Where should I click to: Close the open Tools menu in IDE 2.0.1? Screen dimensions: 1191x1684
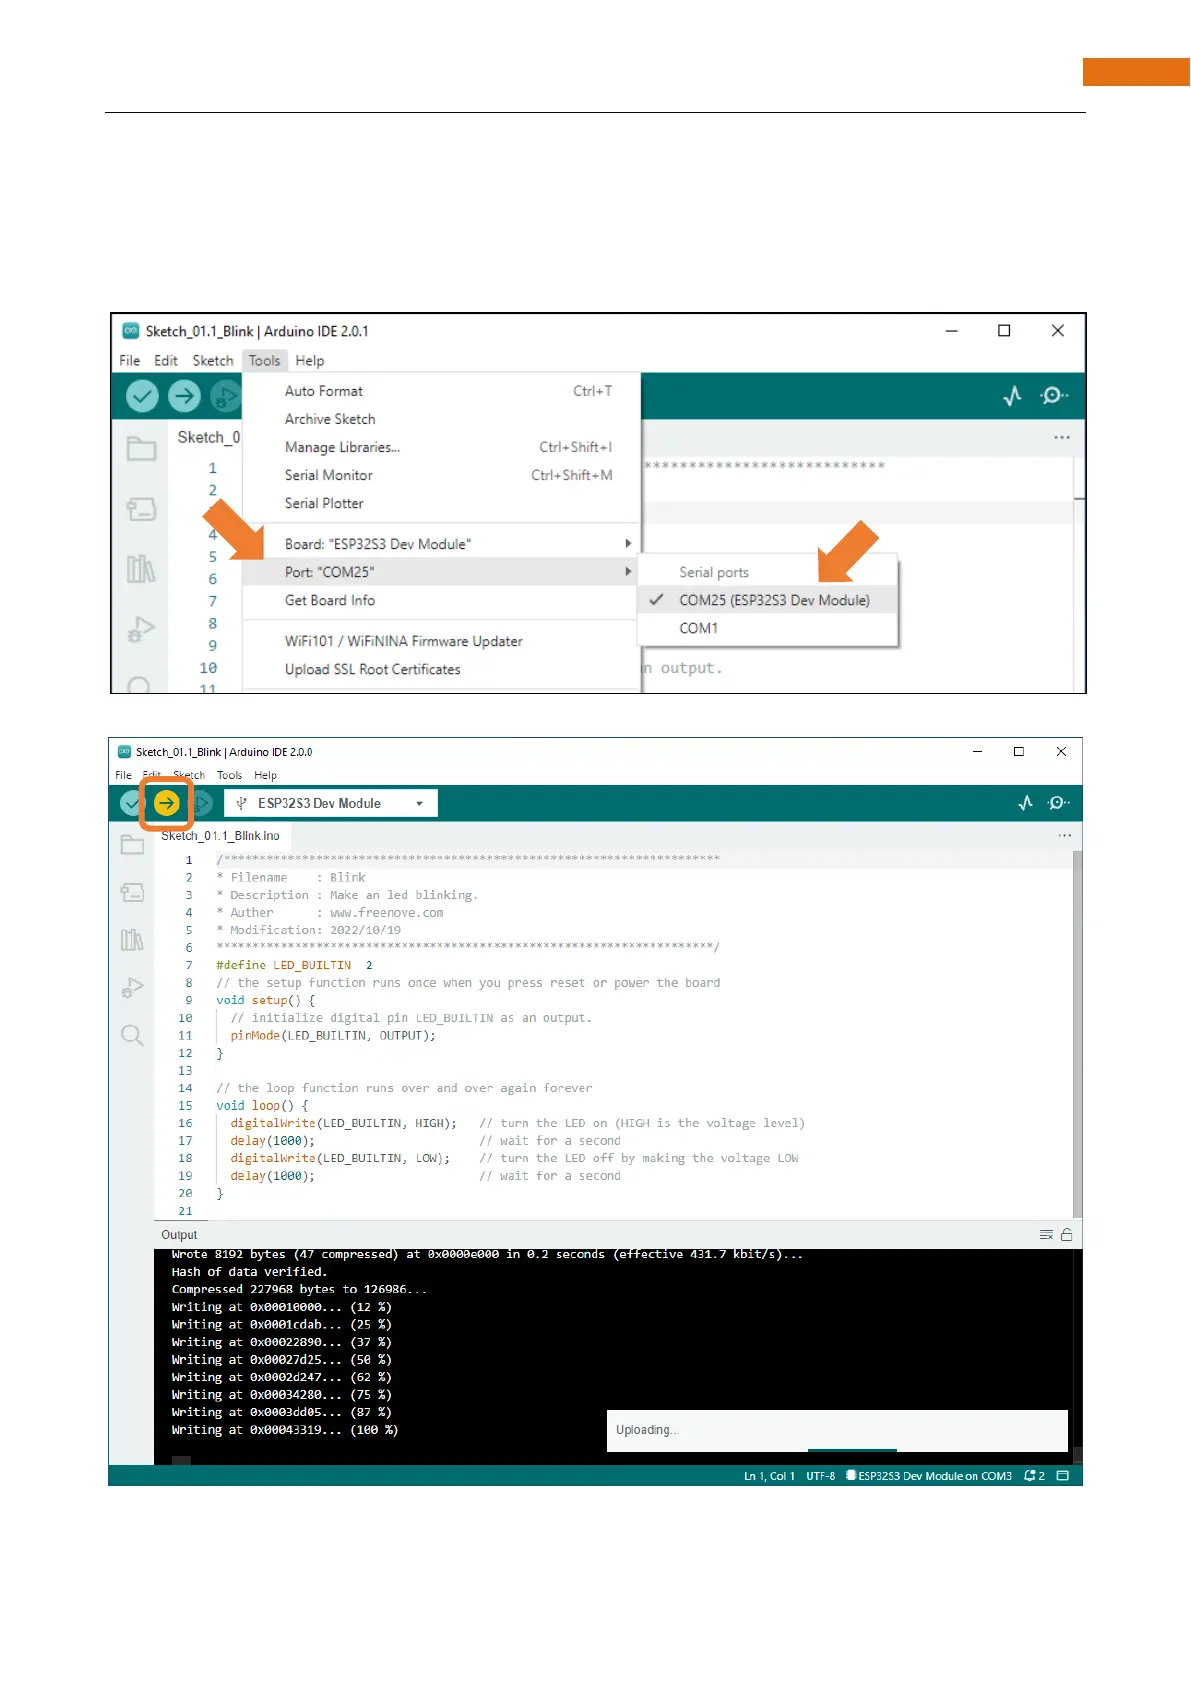265,361
